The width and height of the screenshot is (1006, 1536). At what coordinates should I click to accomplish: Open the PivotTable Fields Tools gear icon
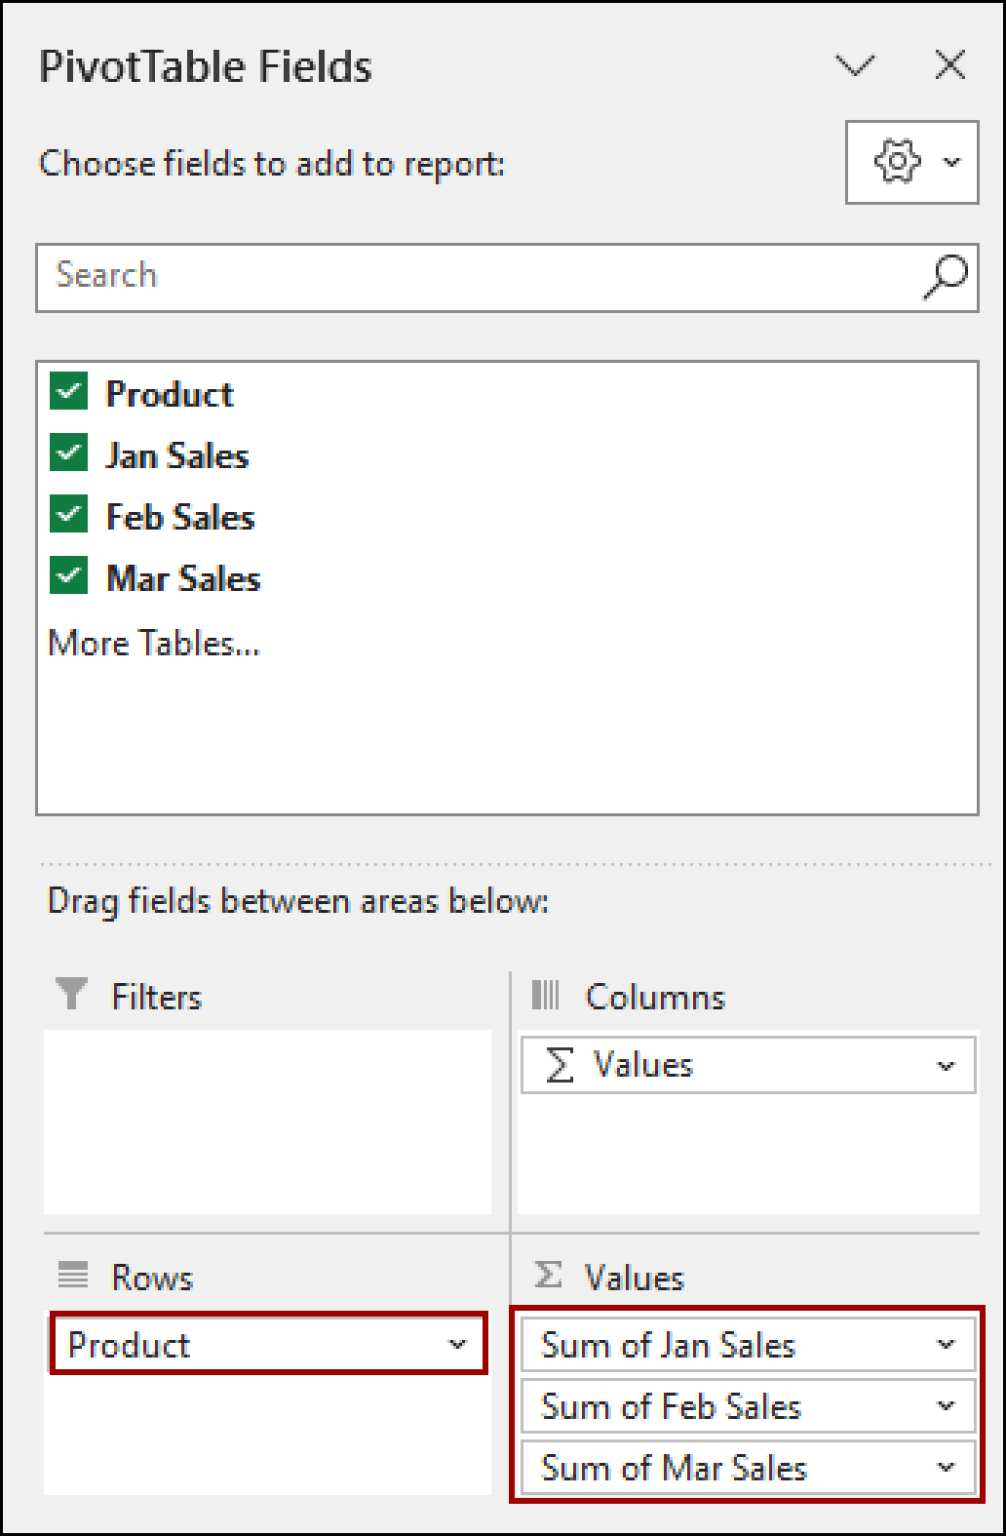[899, 162]
